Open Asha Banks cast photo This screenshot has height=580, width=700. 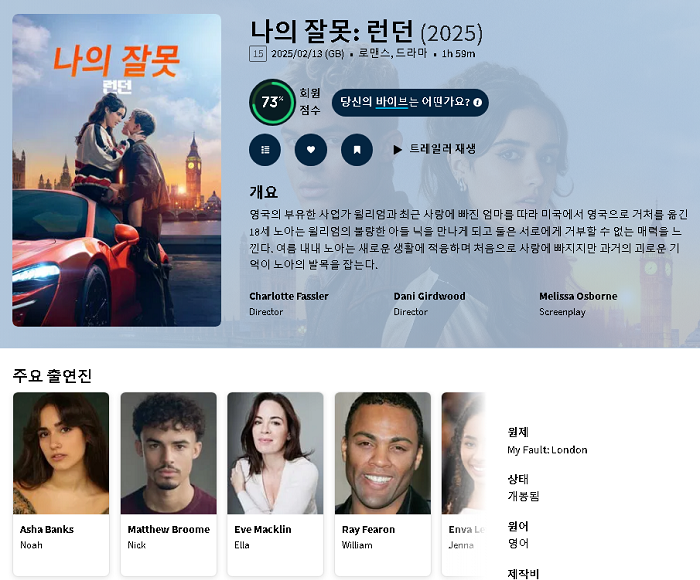(x=61, y=453)
